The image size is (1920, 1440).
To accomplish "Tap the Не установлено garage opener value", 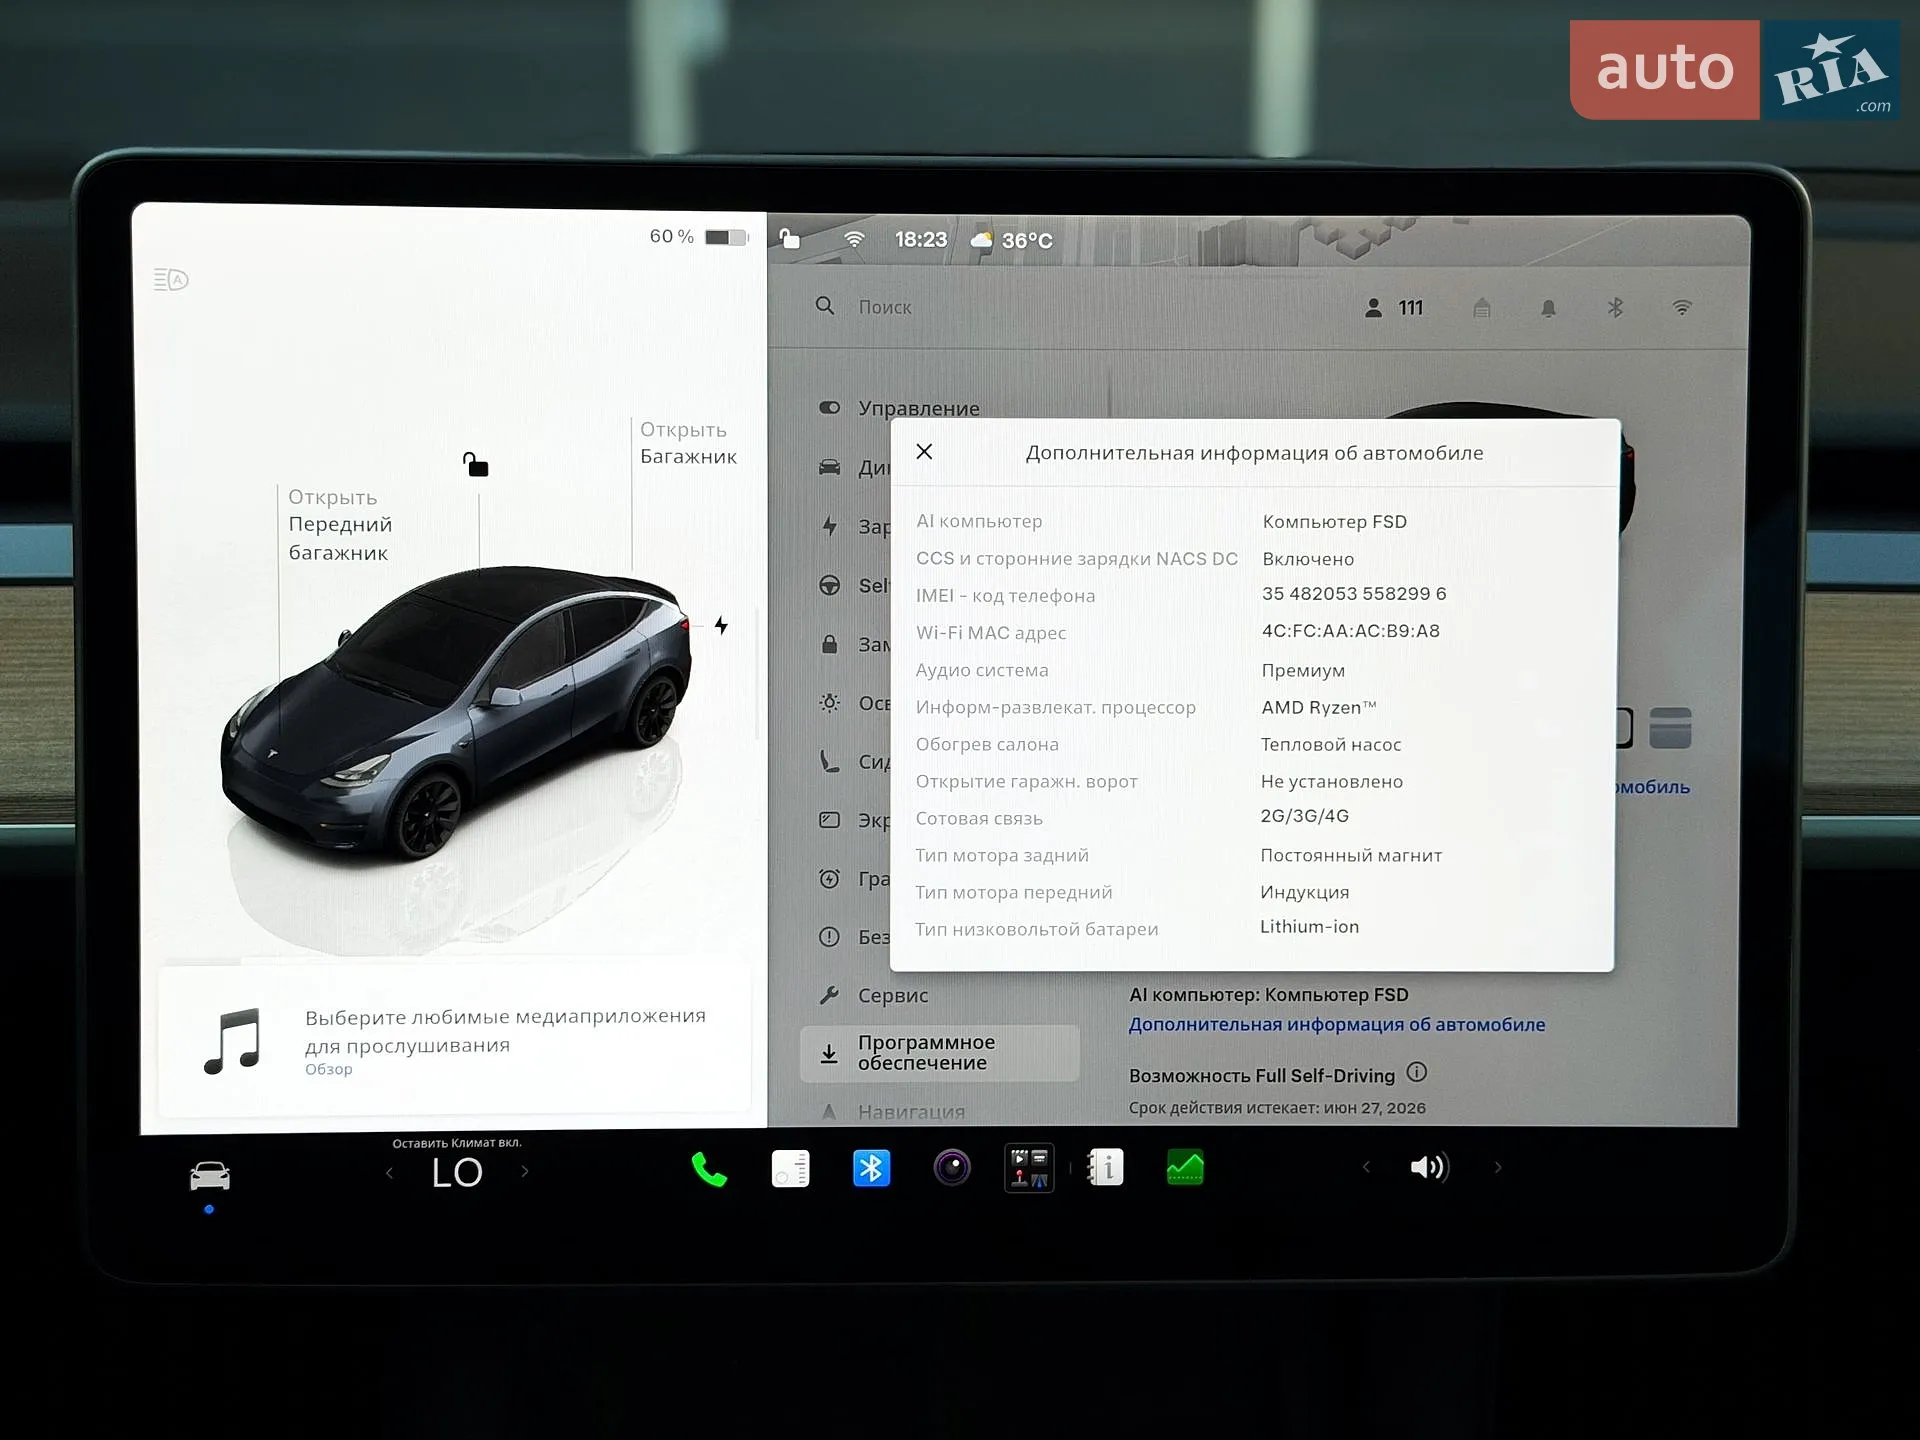I will point(1332,782).
